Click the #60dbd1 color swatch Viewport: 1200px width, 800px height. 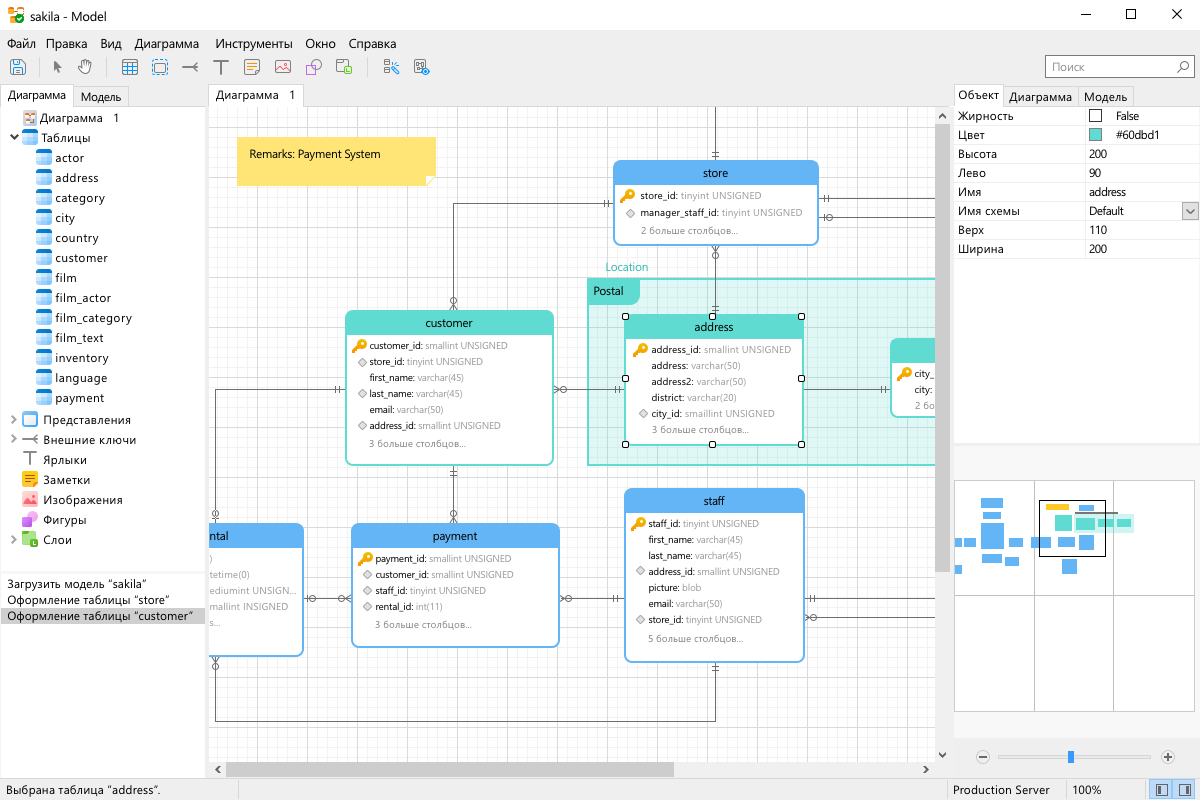coord(1095,135)
